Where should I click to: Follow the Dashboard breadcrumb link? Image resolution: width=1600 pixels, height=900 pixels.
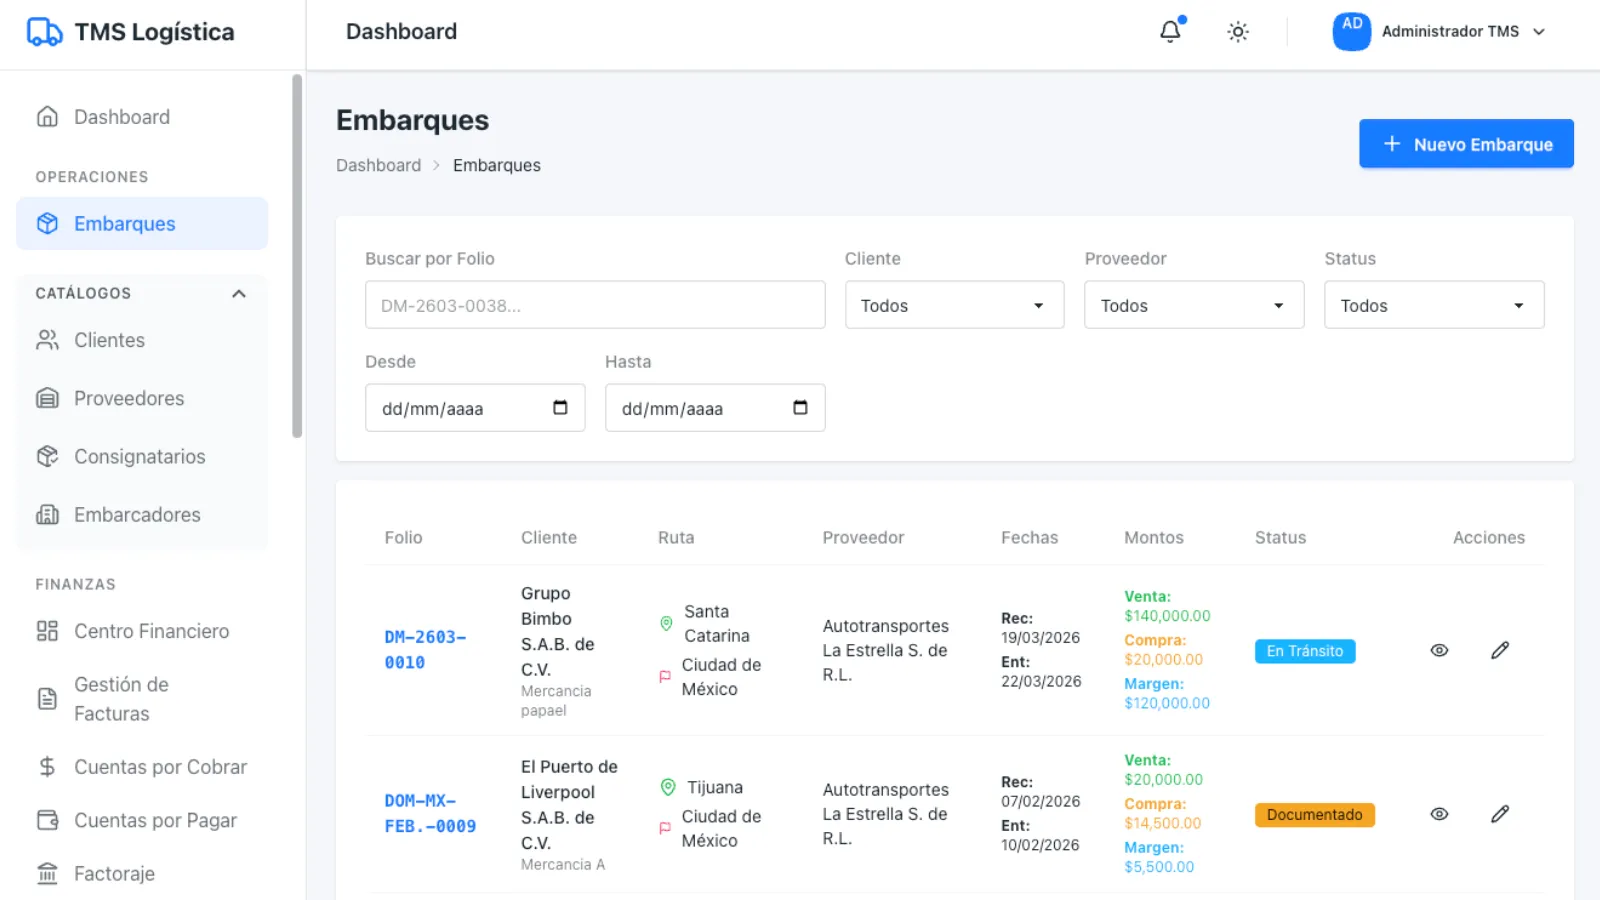pyautogui.click(x=378, y=165)
